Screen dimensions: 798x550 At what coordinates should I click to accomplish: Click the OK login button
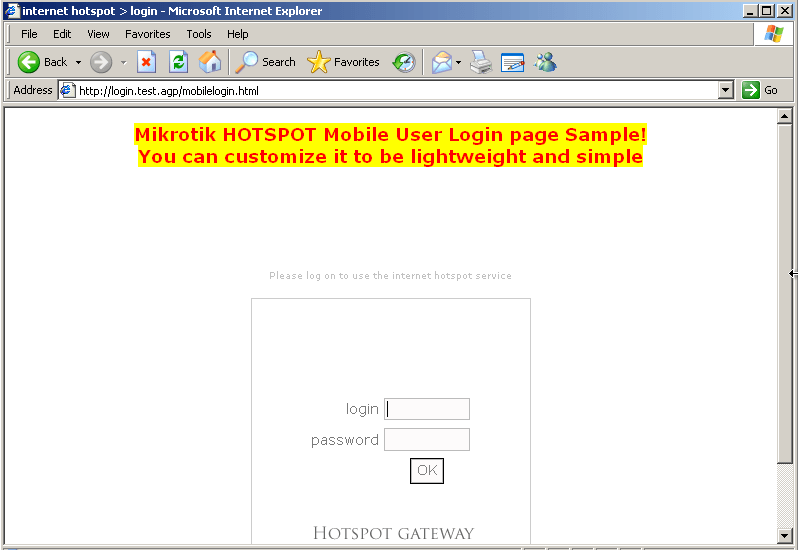(427, 471)
